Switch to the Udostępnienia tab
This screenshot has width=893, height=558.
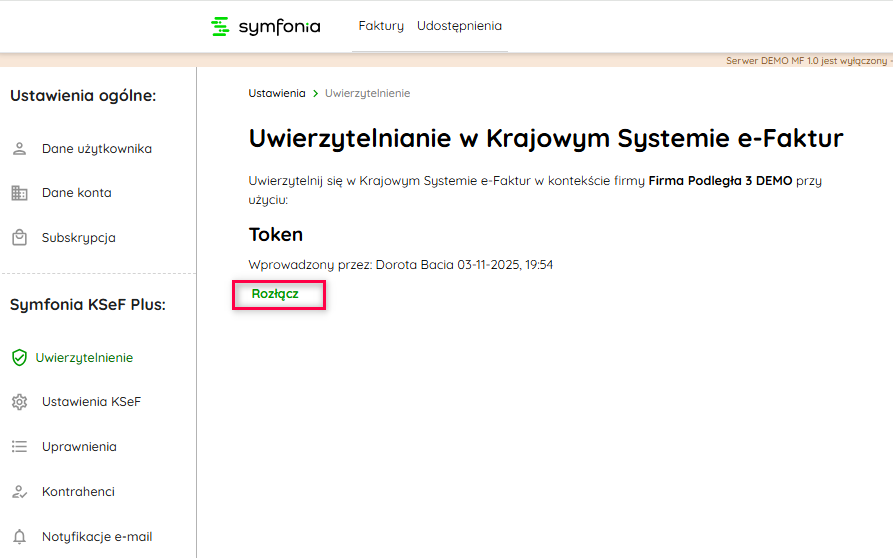(459, 26)
